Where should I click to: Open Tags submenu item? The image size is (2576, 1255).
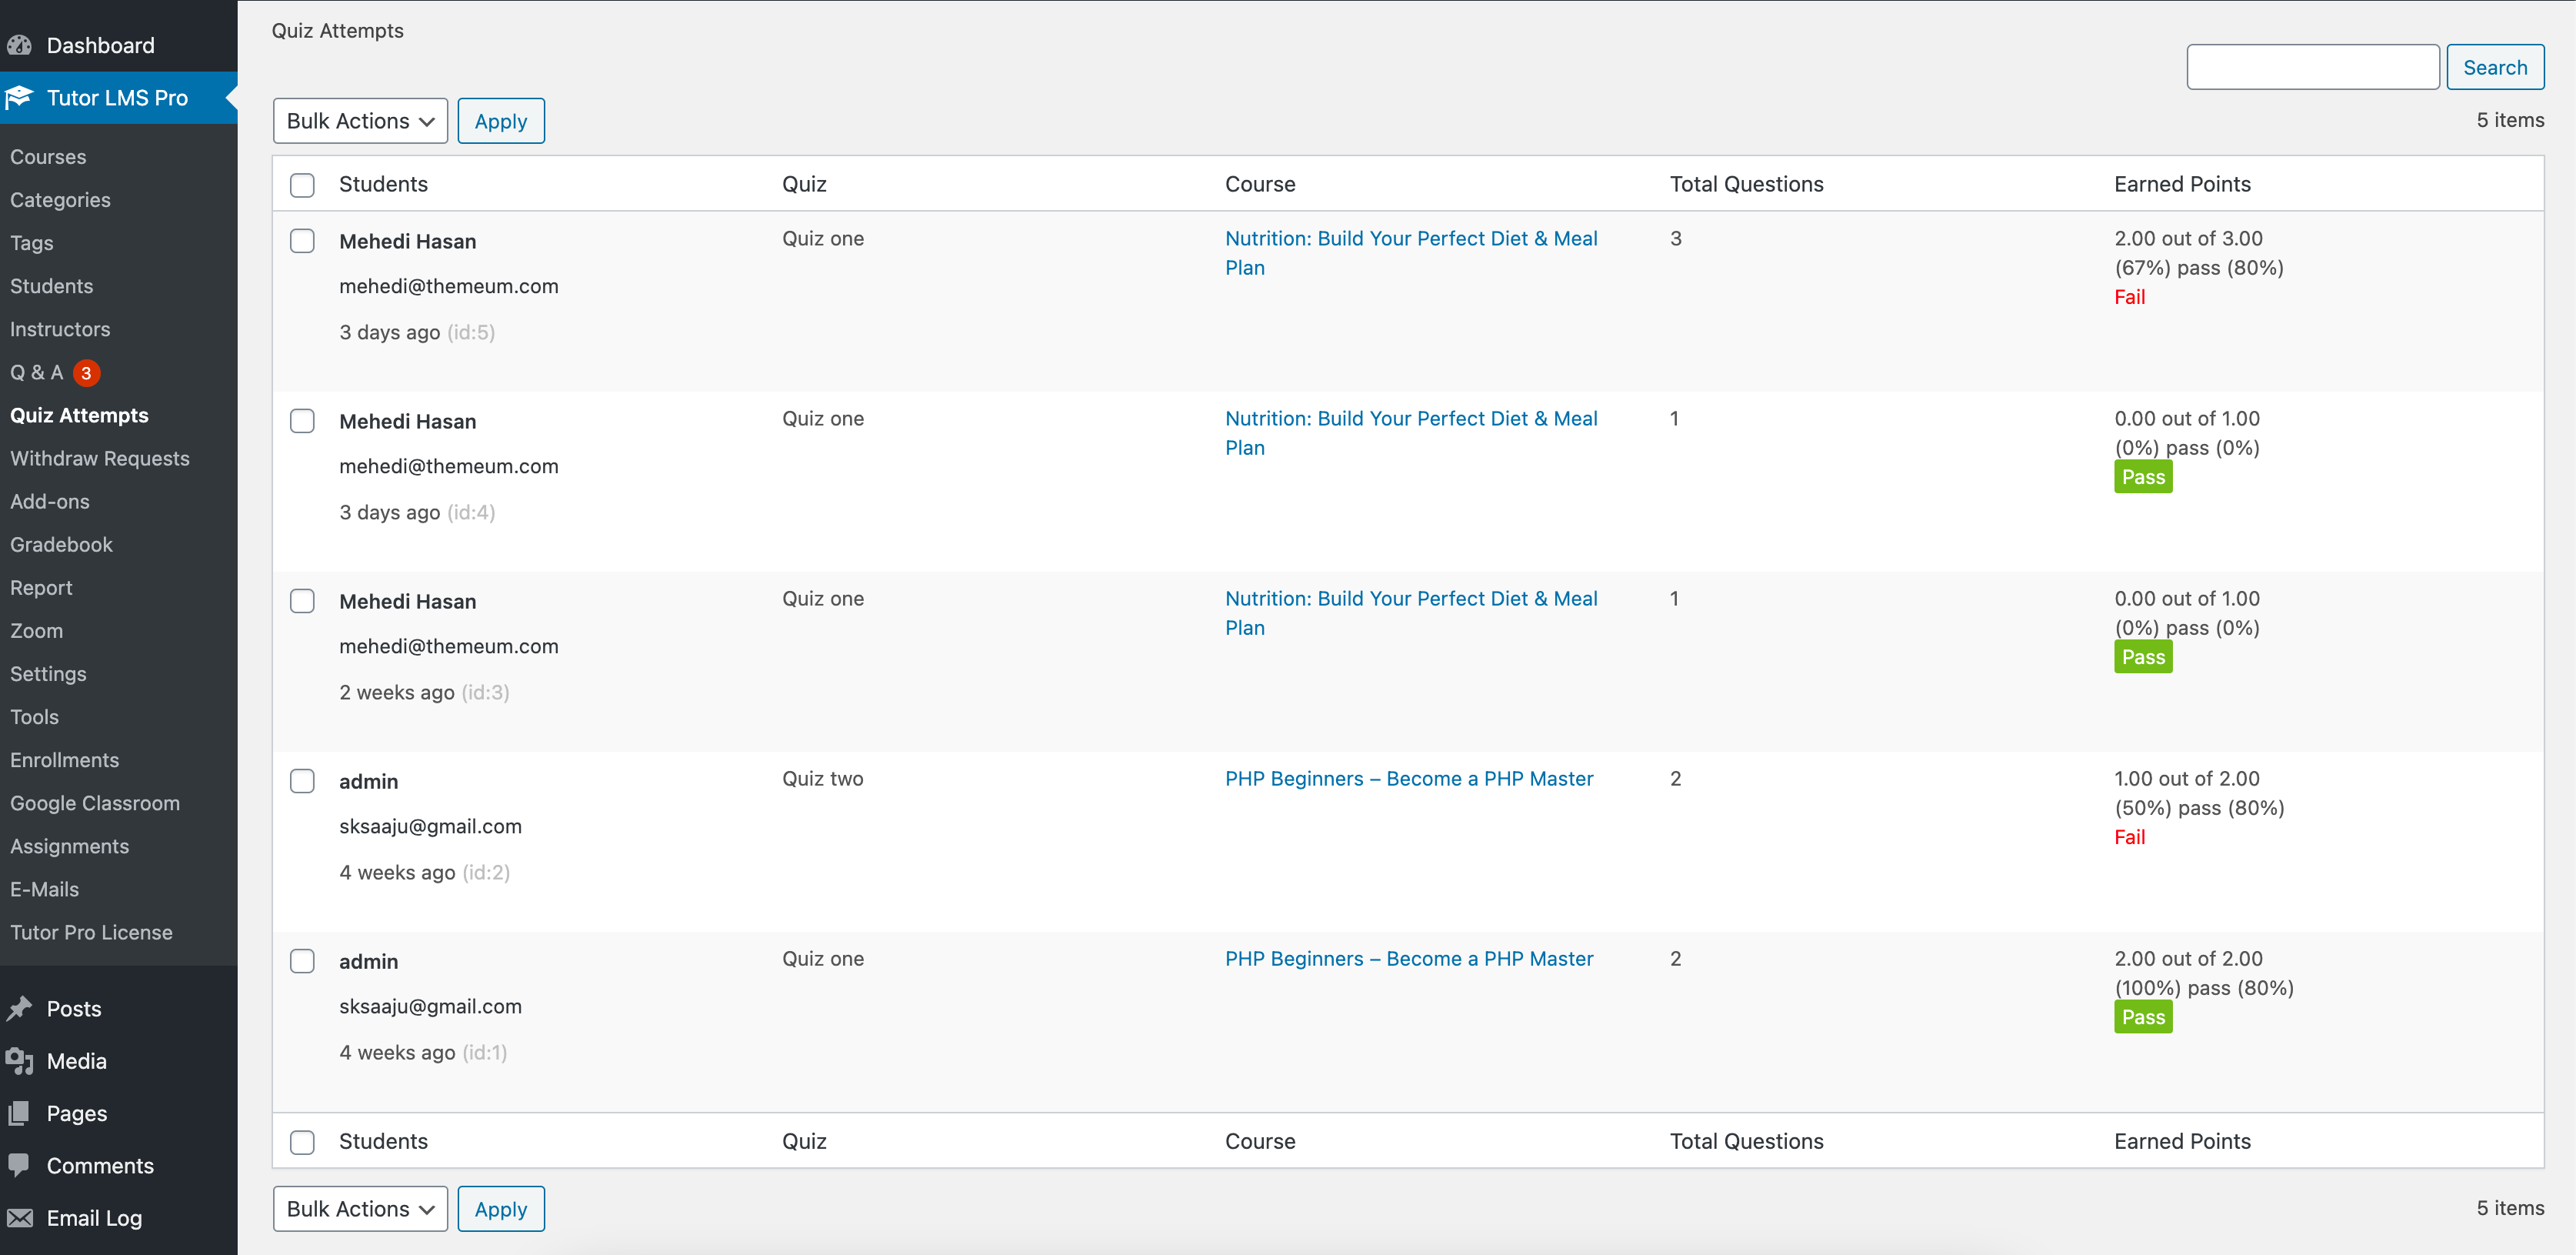pos(32,243)
